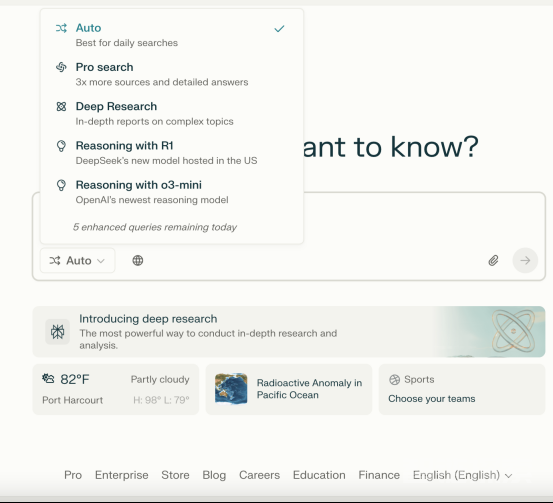Collapse the Auto mode dropdown button
Image resolution: width=553 pixels, height=503 pixels.
coord(77,261)
